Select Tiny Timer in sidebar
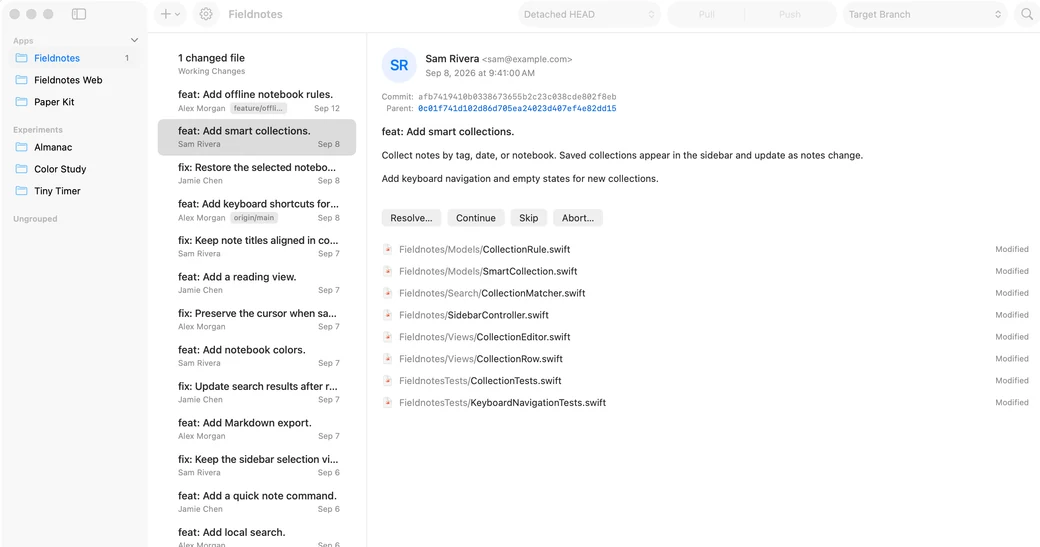The image size is (1040, 547). pyautogui.click(x=74, y=191)
